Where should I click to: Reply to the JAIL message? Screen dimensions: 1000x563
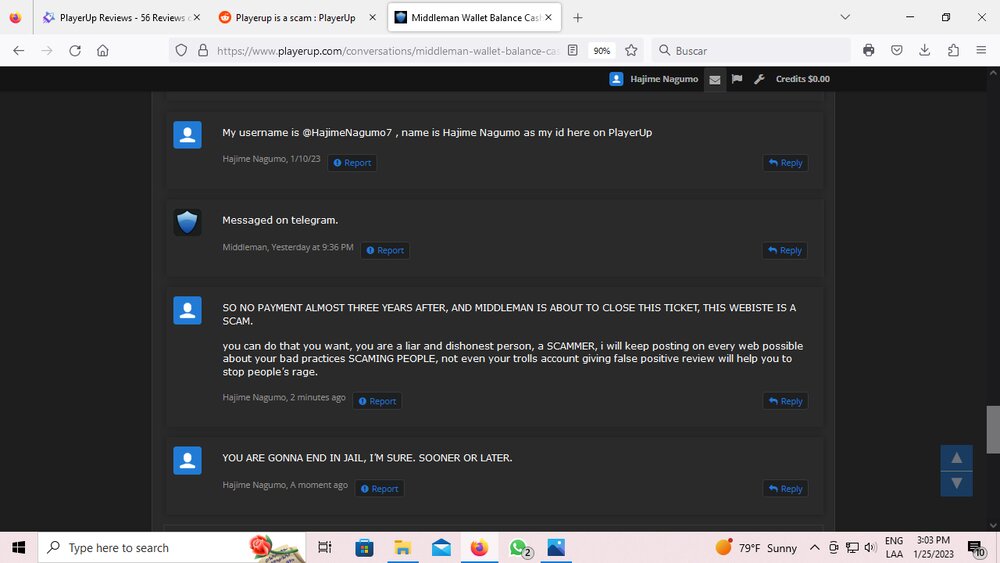786,488
